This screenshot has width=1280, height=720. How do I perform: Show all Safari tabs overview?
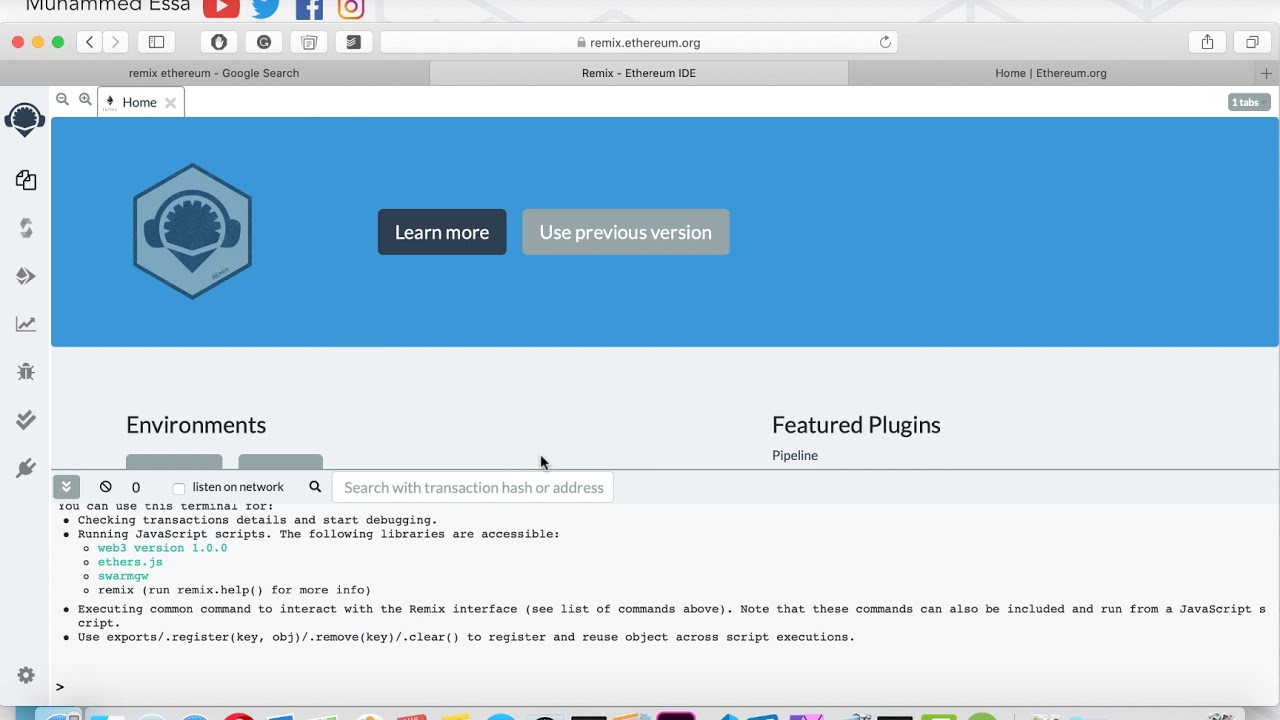coord(1252,42)
